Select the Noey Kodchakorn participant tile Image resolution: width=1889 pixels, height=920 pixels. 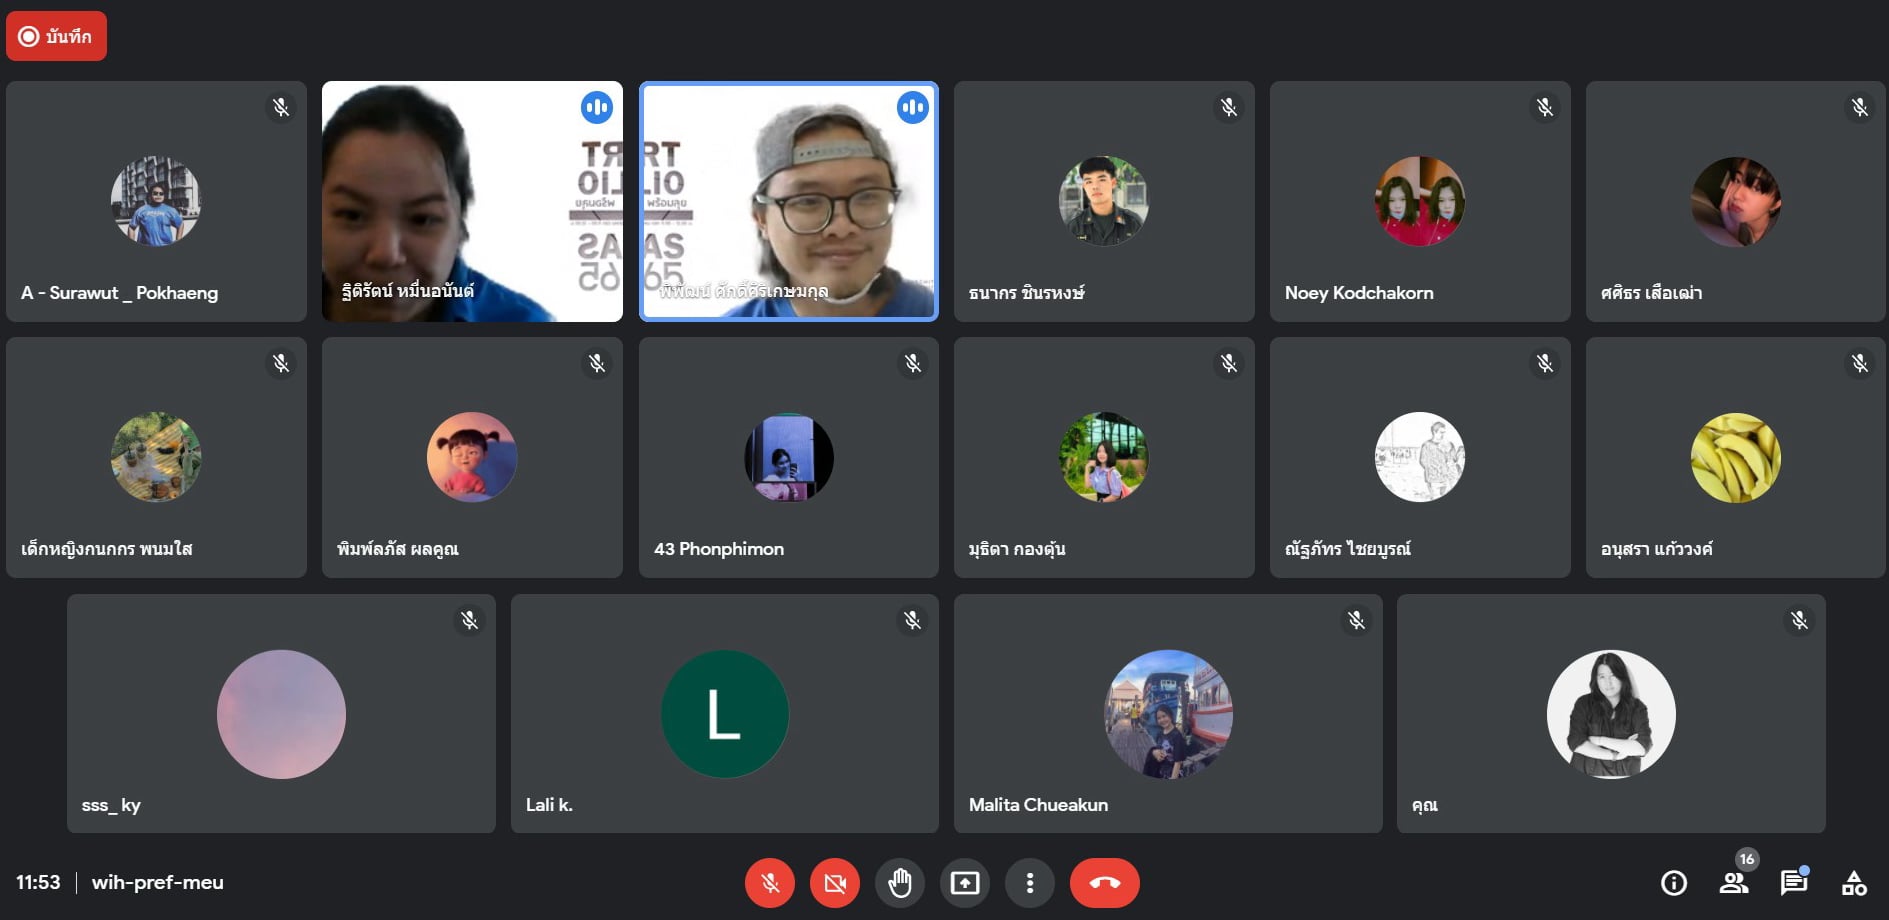pos(1419,201)
